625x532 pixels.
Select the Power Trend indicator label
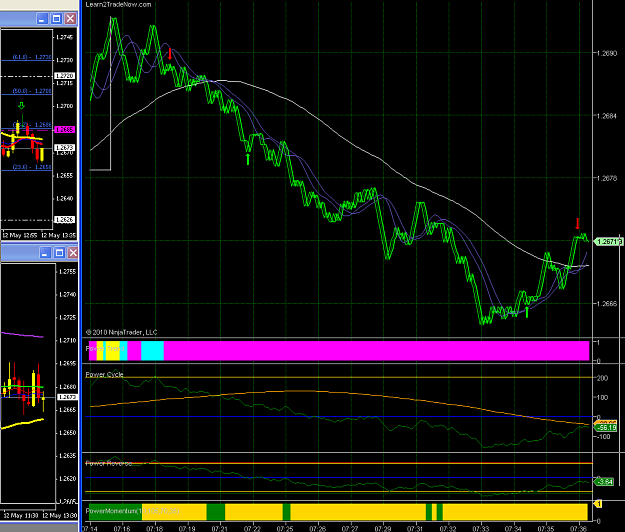(105, 349)
